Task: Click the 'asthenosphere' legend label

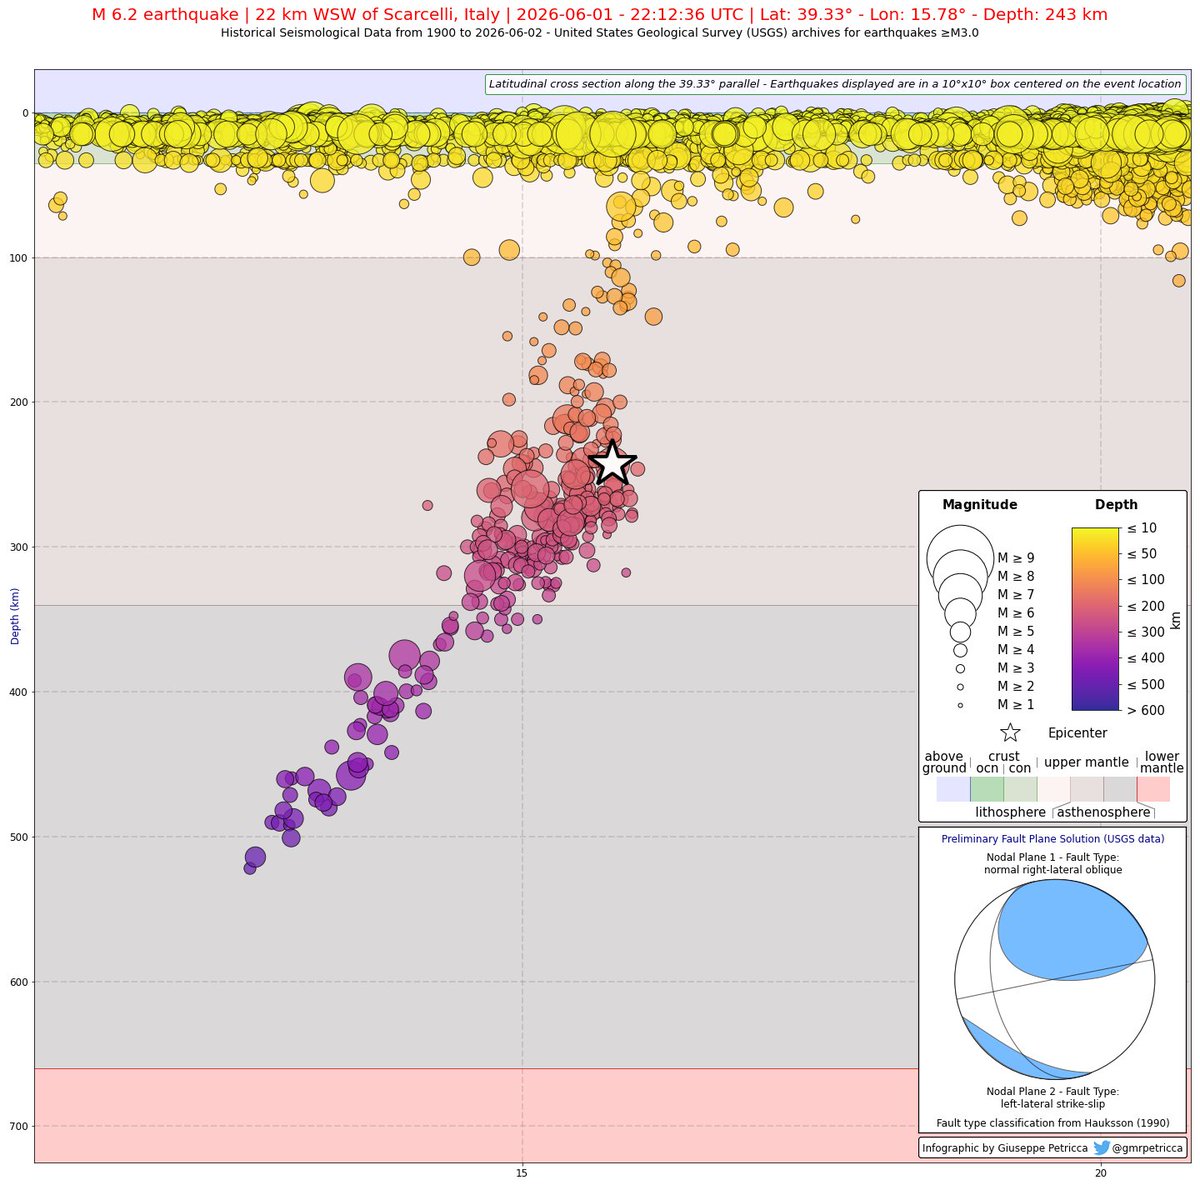Action: click(1103, 812)
